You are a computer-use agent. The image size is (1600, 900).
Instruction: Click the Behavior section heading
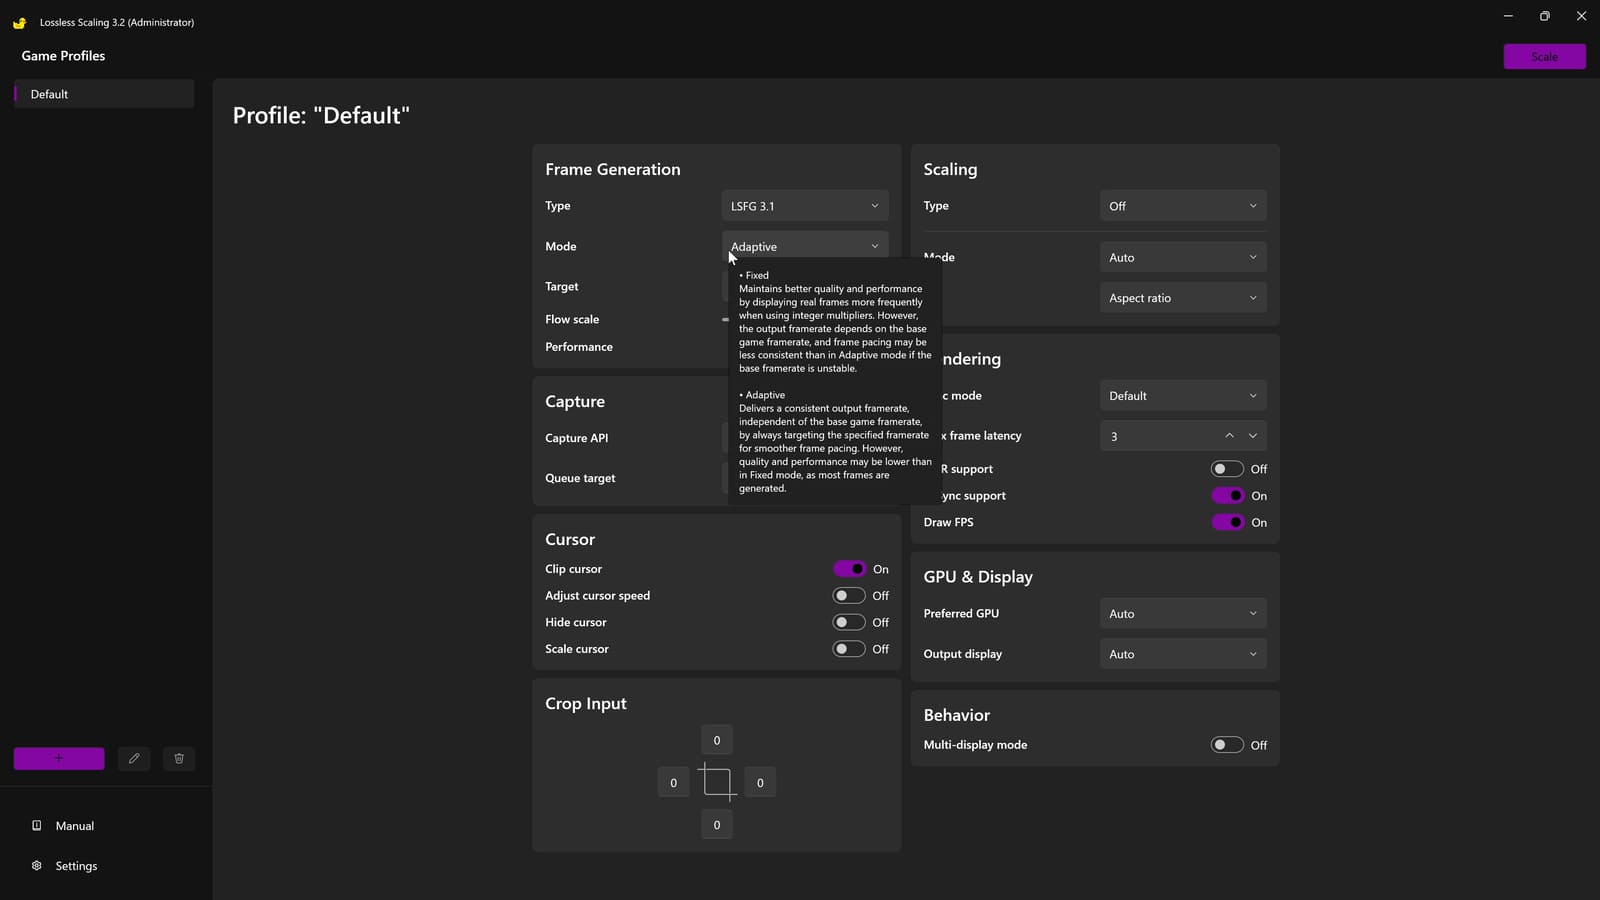click(x=957, y=715)
